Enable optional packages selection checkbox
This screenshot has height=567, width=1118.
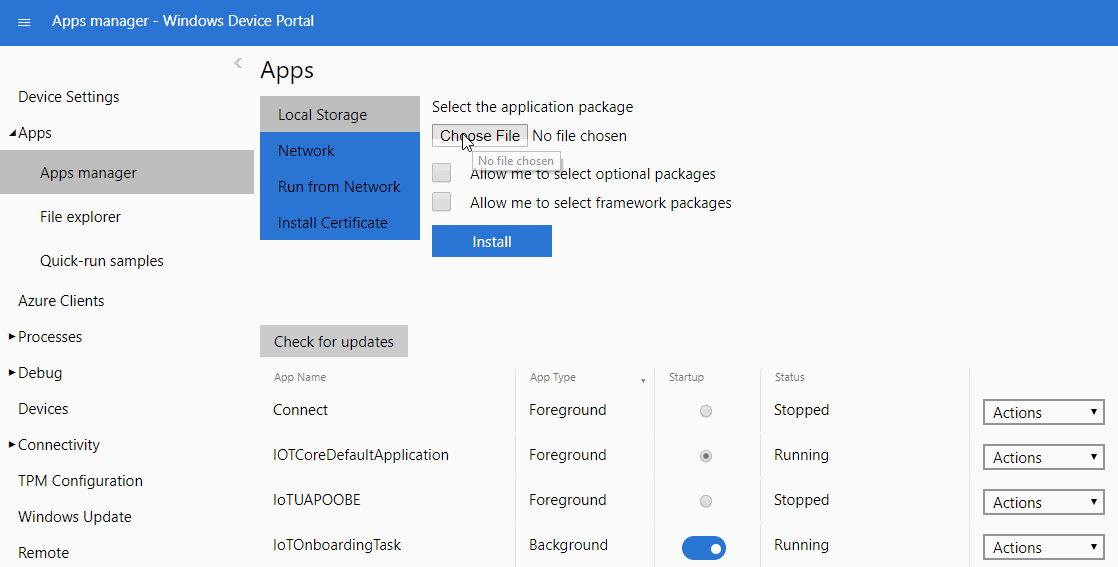442,173
